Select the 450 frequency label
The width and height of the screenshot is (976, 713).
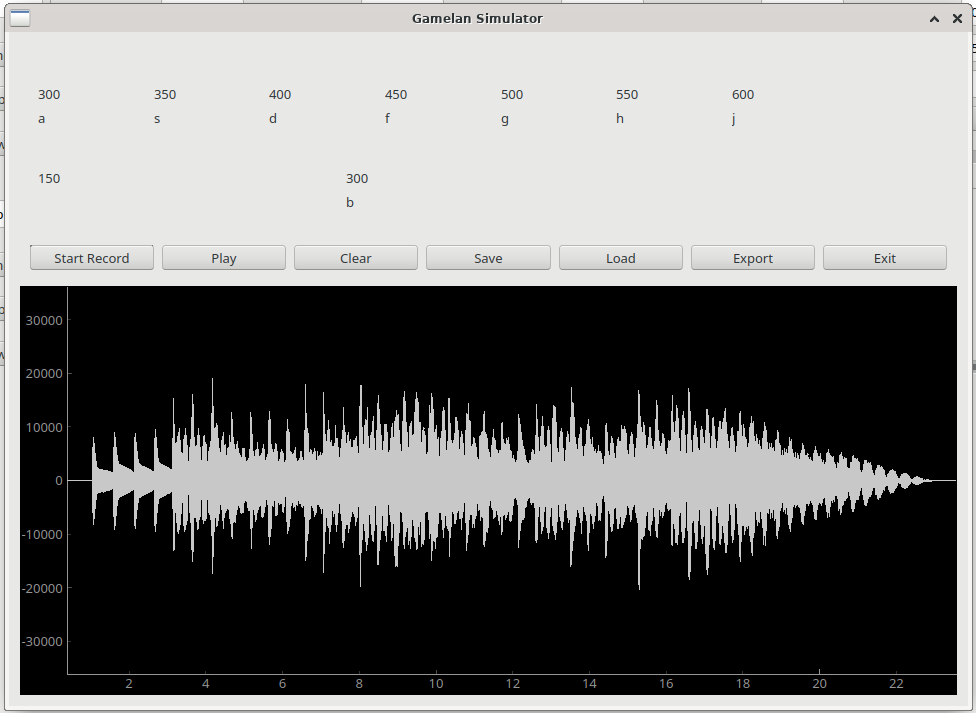[x=396, y=95]
